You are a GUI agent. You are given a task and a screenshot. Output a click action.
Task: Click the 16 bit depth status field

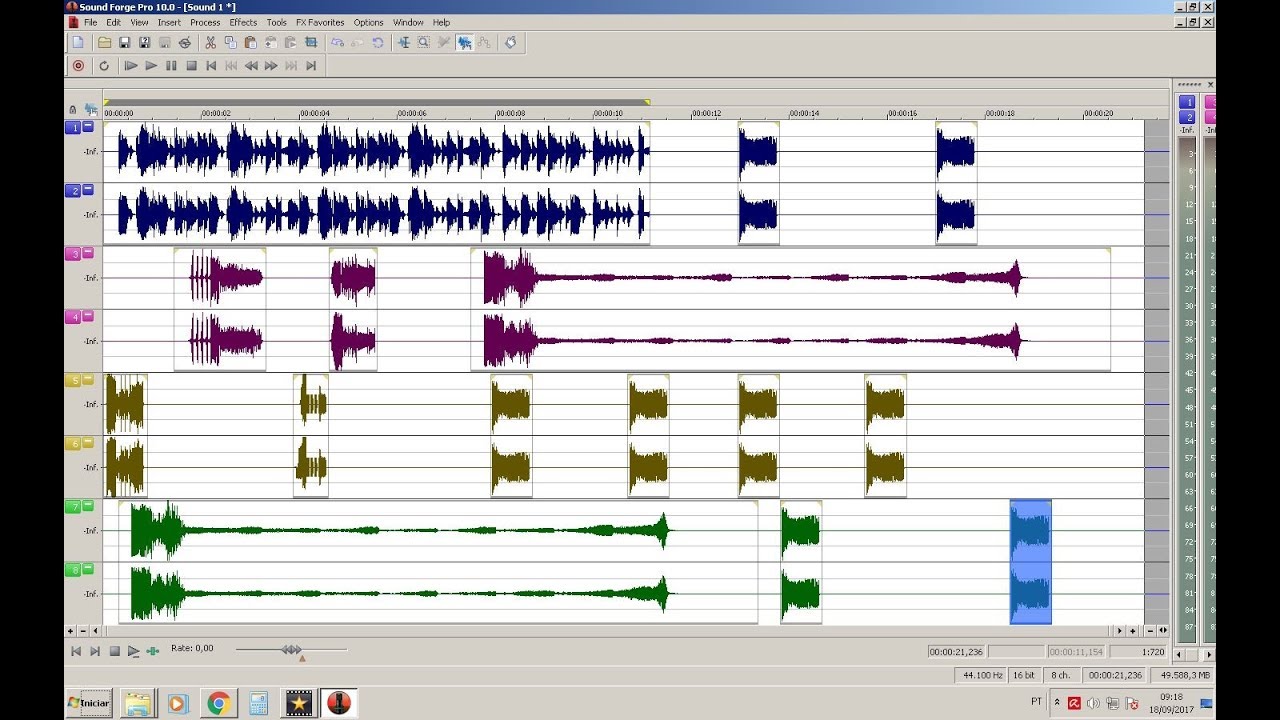point(1024,675)
